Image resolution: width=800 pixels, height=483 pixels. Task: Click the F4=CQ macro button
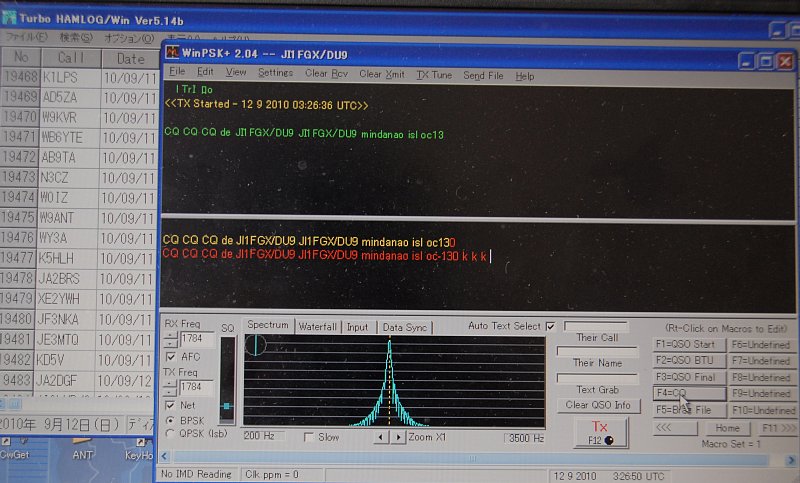coord(689,393)
